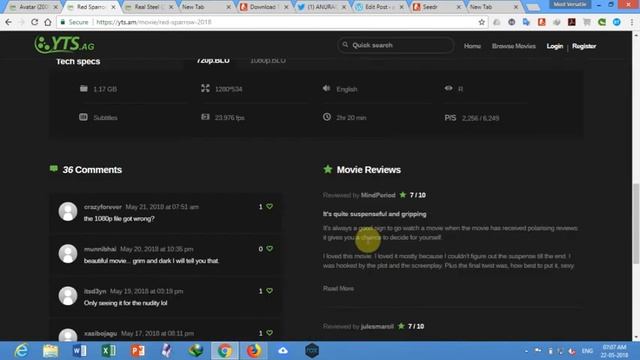Screen dimensions: 640x360
Task: Click the Login link
Action: 555,46
